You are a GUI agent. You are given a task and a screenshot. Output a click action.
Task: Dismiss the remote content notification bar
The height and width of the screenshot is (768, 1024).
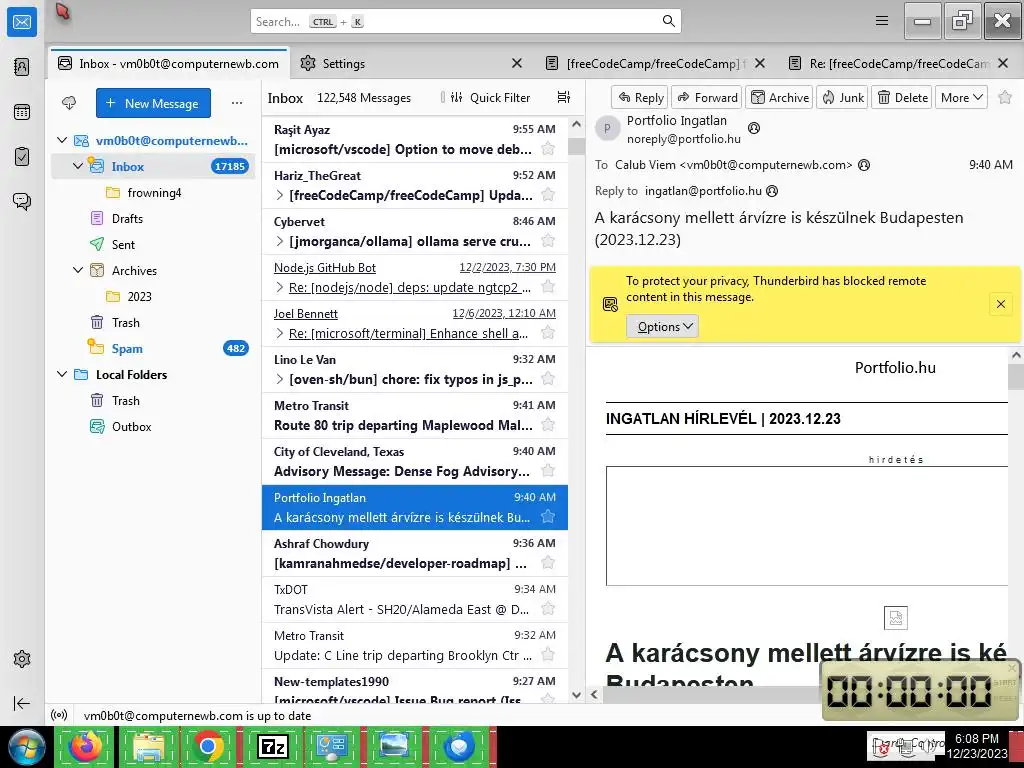click(1000, 304)
